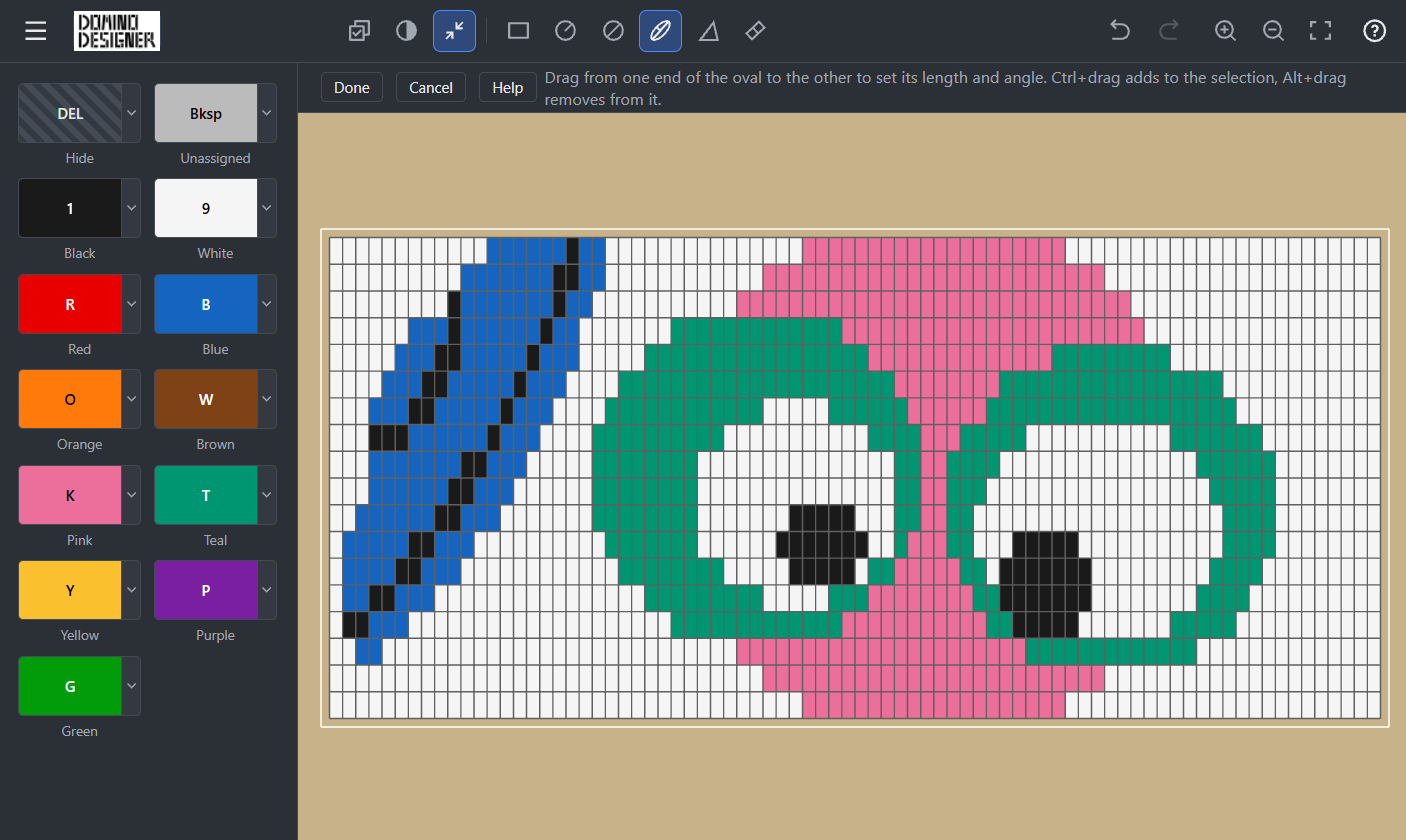Expand the Blue swatch dropdown arrow

[267, 304]
